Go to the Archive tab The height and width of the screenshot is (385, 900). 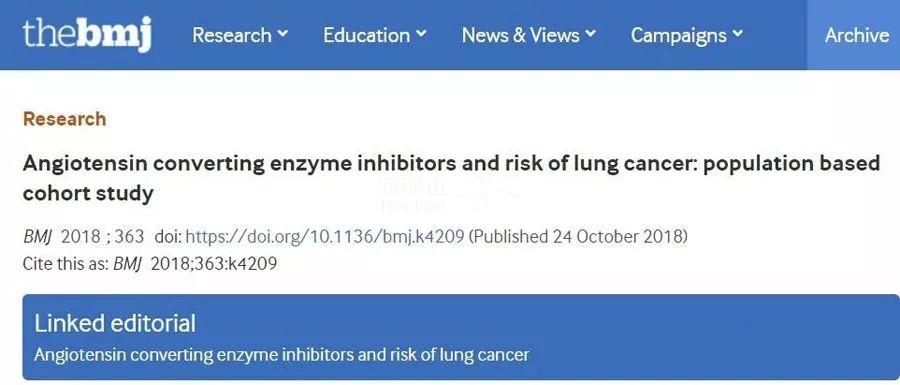click(x=856, y=35)
